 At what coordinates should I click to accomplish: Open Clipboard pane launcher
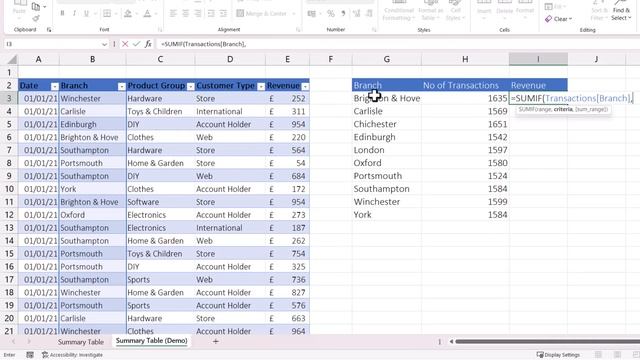(49, 30)
